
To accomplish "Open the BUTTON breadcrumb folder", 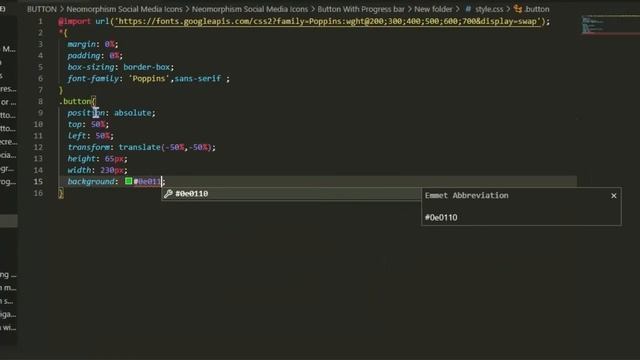I will point(42,9).
